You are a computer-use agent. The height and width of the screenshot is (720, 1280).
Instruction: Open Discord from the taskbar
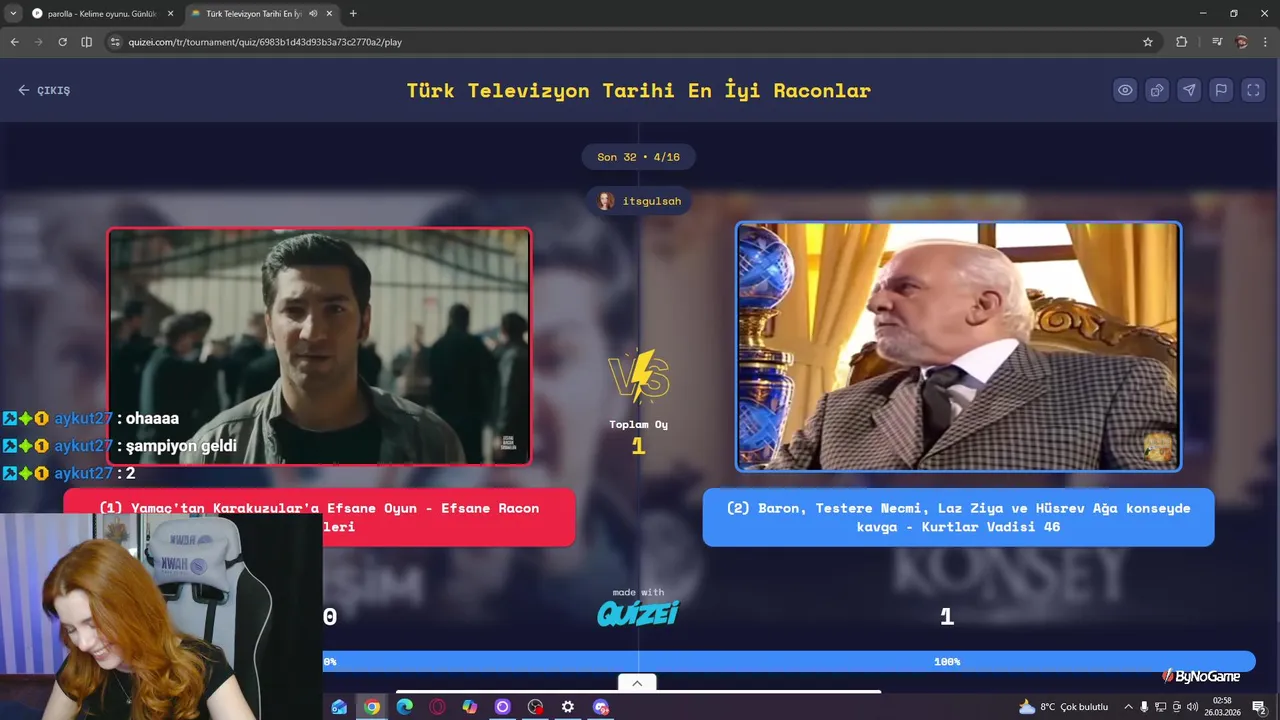601,707
